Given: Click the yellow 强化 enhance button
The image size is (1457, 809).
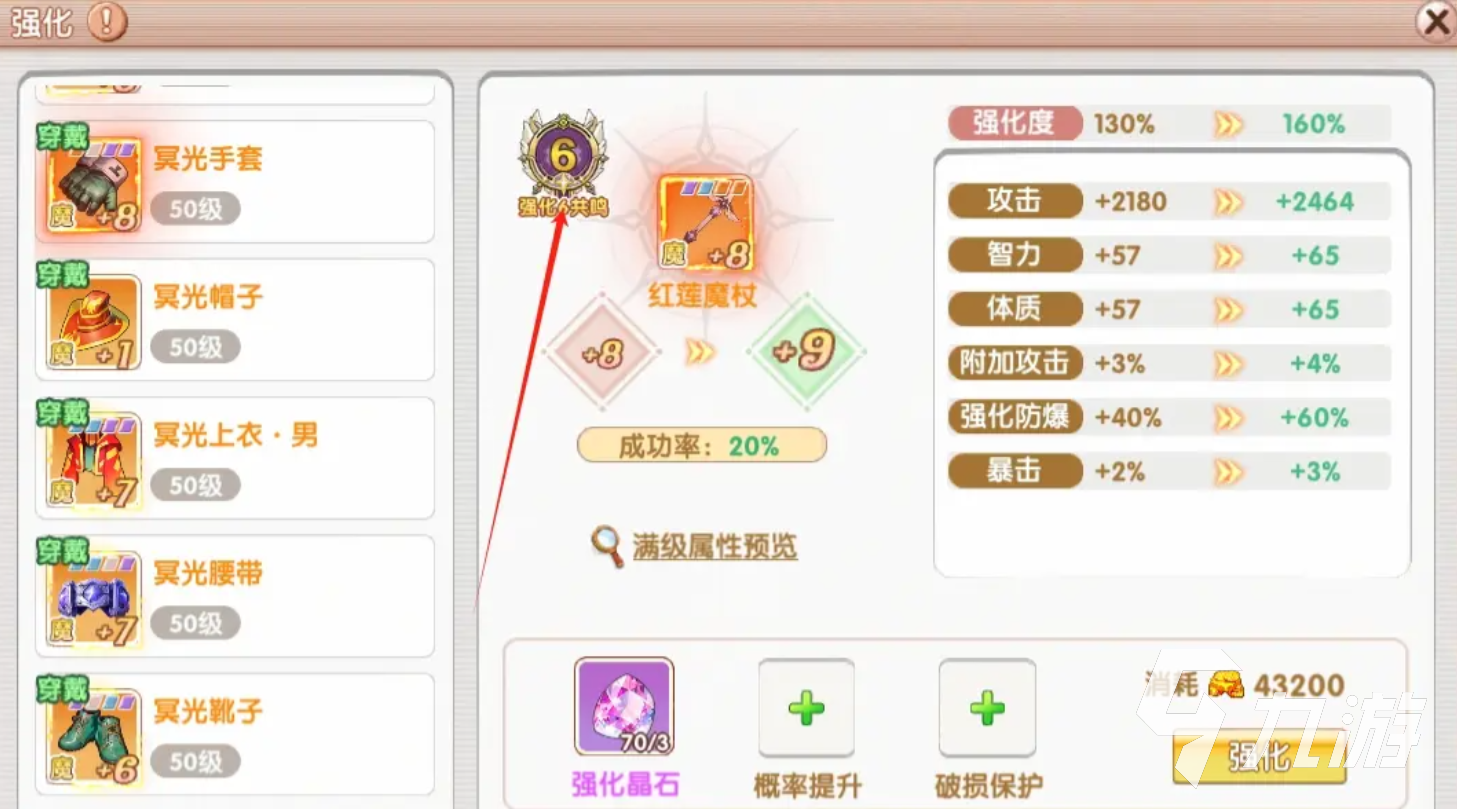Looking at the screenshot, I should [1259, 757].
